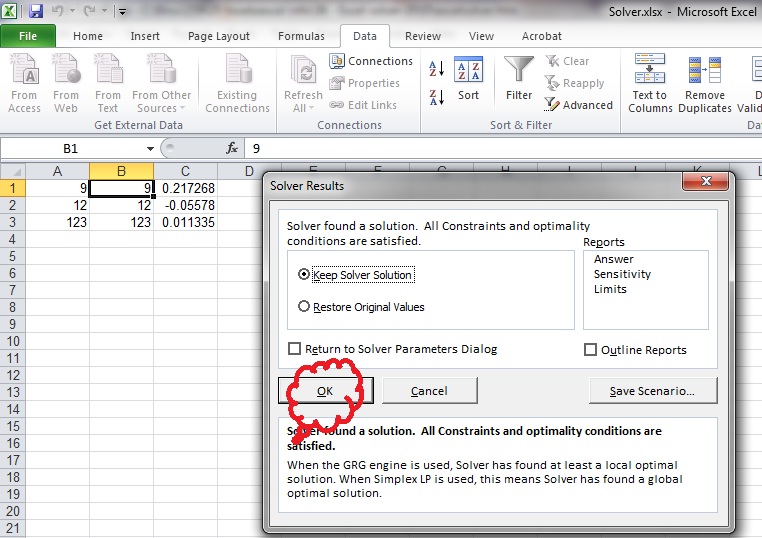Check Return to Solver Parameters Dialog

pos(294,349)
